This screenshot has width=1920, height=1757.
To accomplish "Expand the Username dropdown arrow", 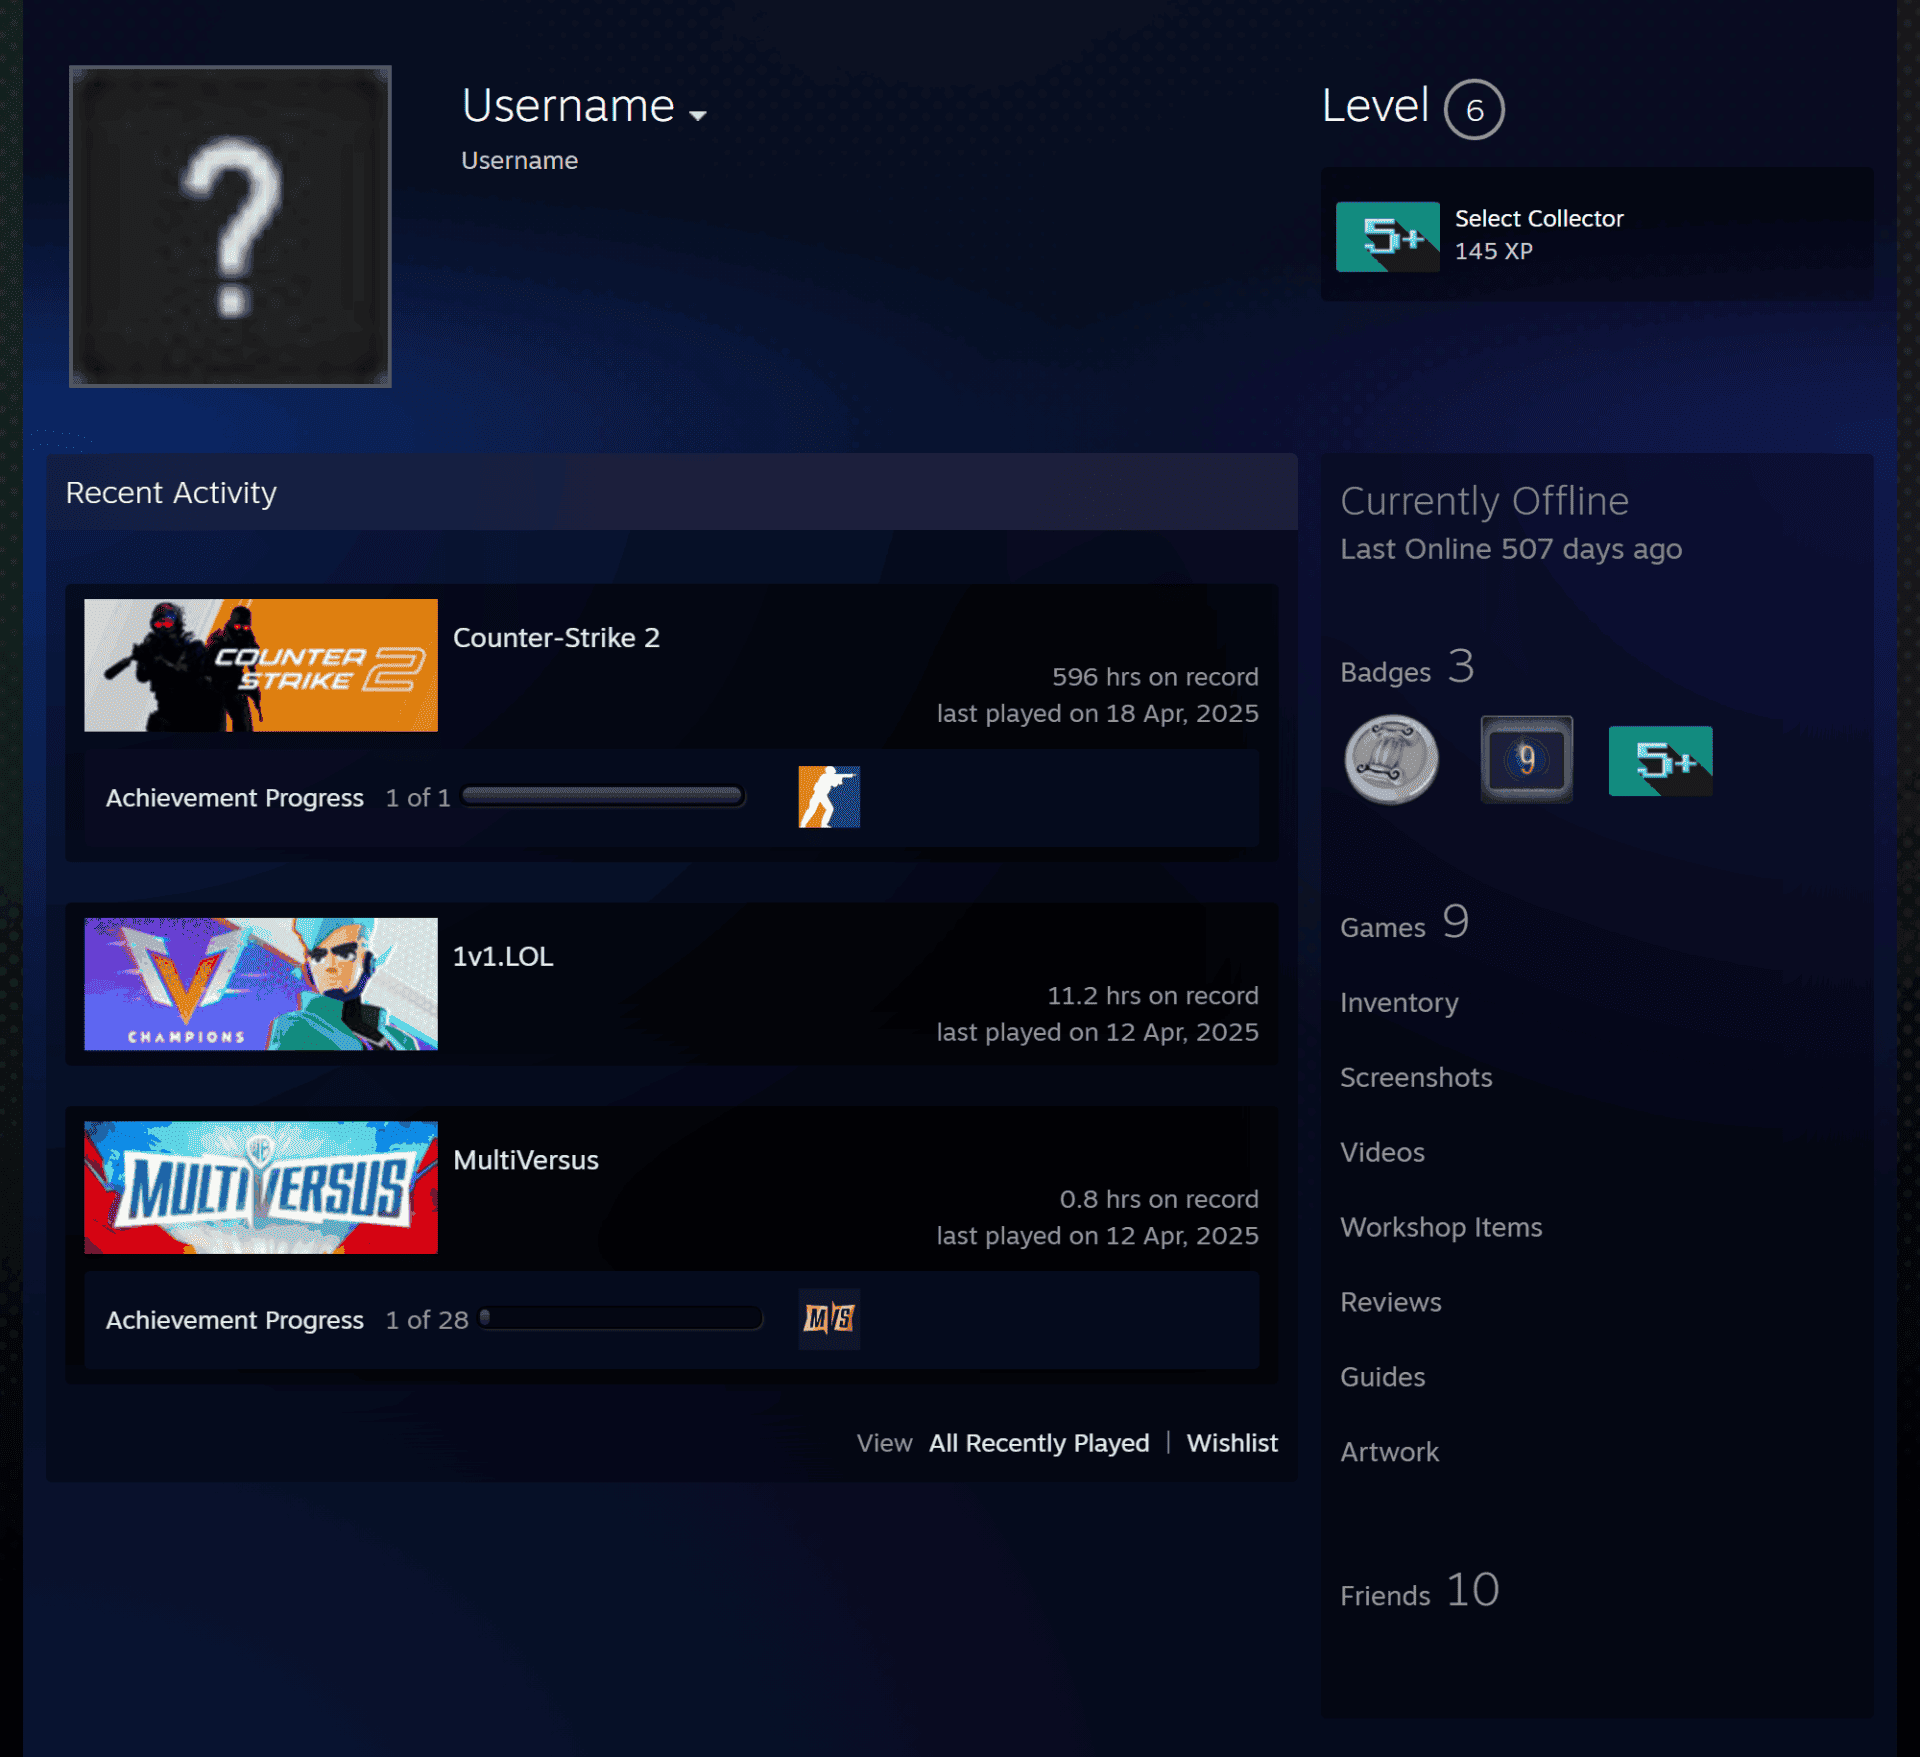I will coord(698,115).
